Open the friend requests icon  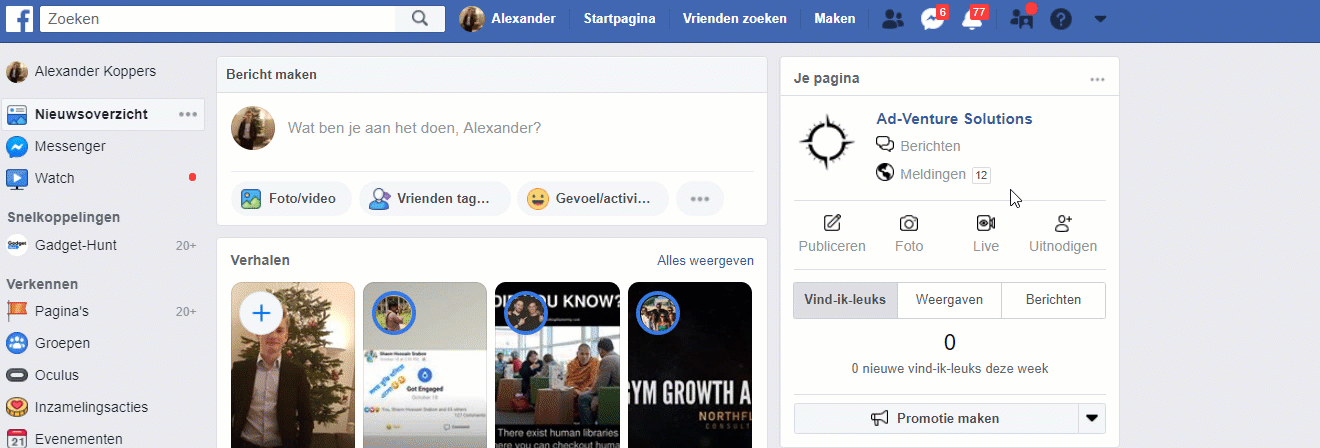coord(893,19)
